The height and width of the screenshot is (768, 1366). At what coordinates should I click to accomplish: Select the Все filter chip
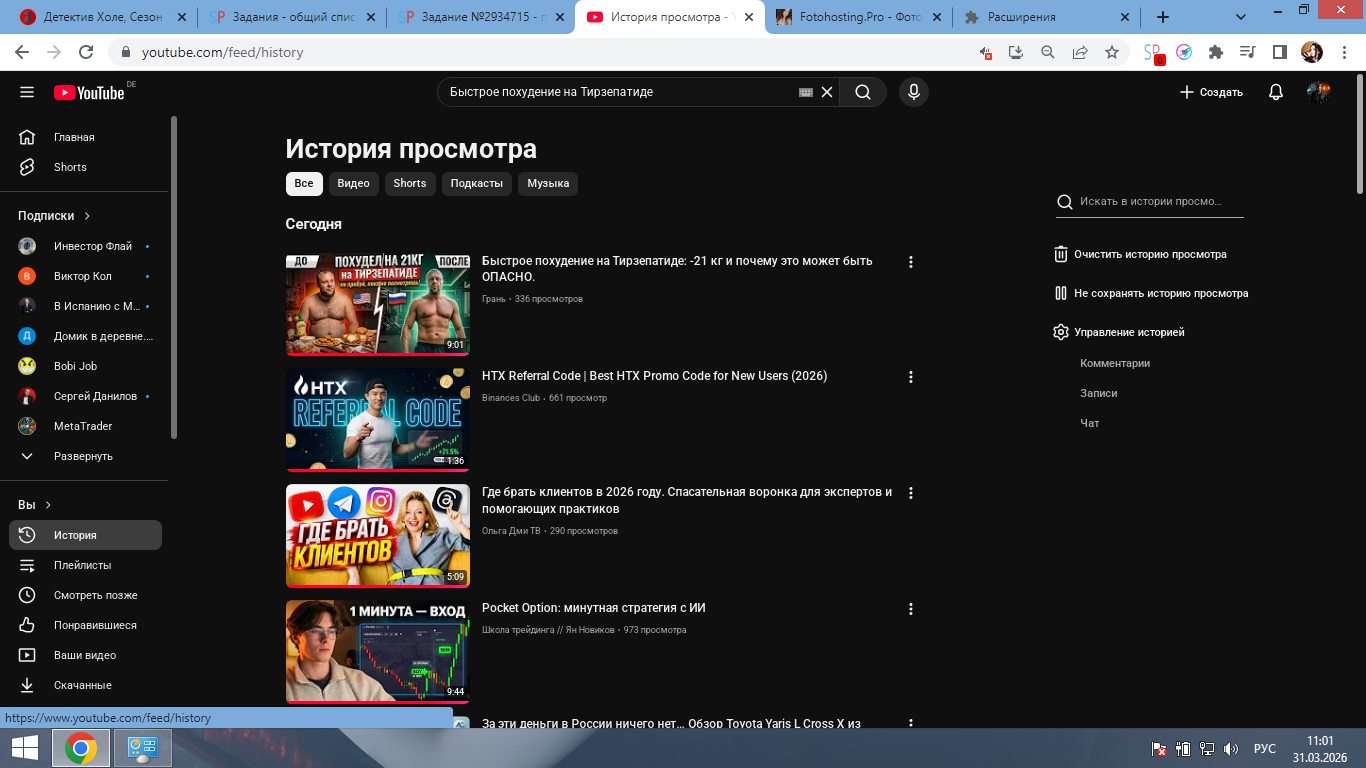click(x=304, y=183)
